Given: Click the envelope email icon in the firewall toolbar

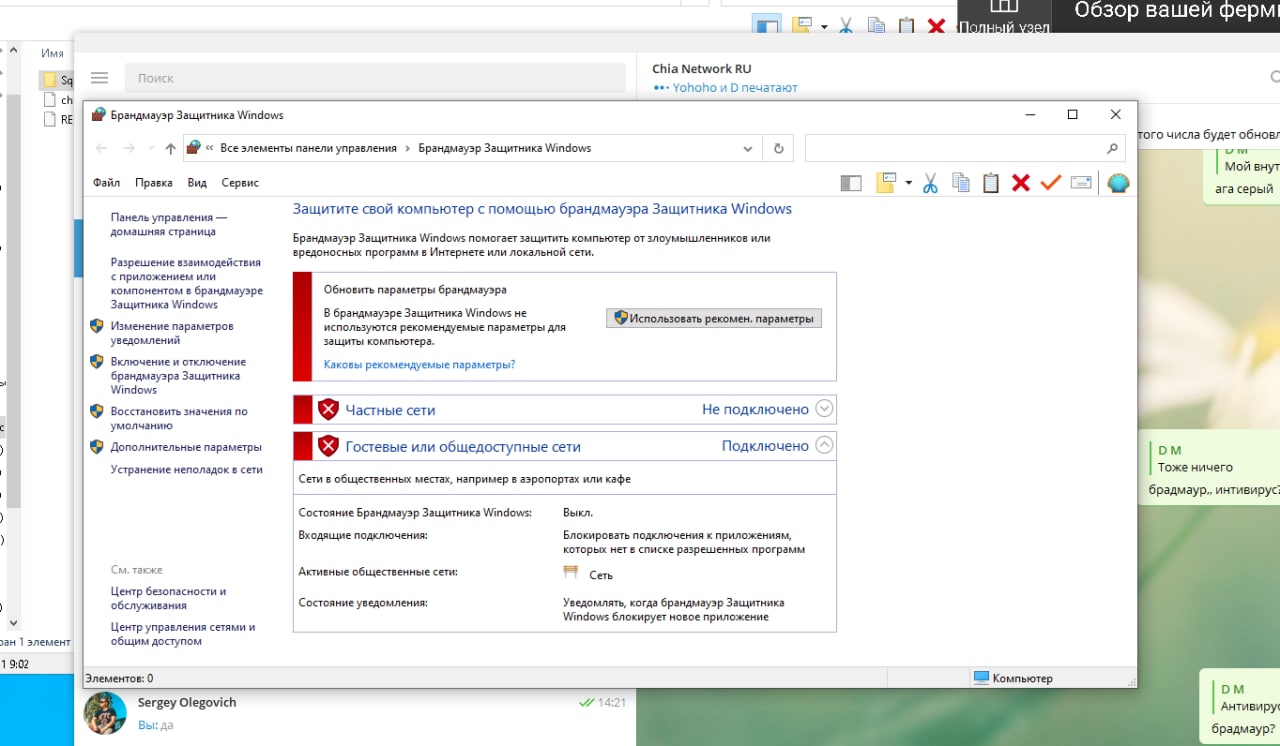Looking at the screenshot, I should [x=1080, y=183].
